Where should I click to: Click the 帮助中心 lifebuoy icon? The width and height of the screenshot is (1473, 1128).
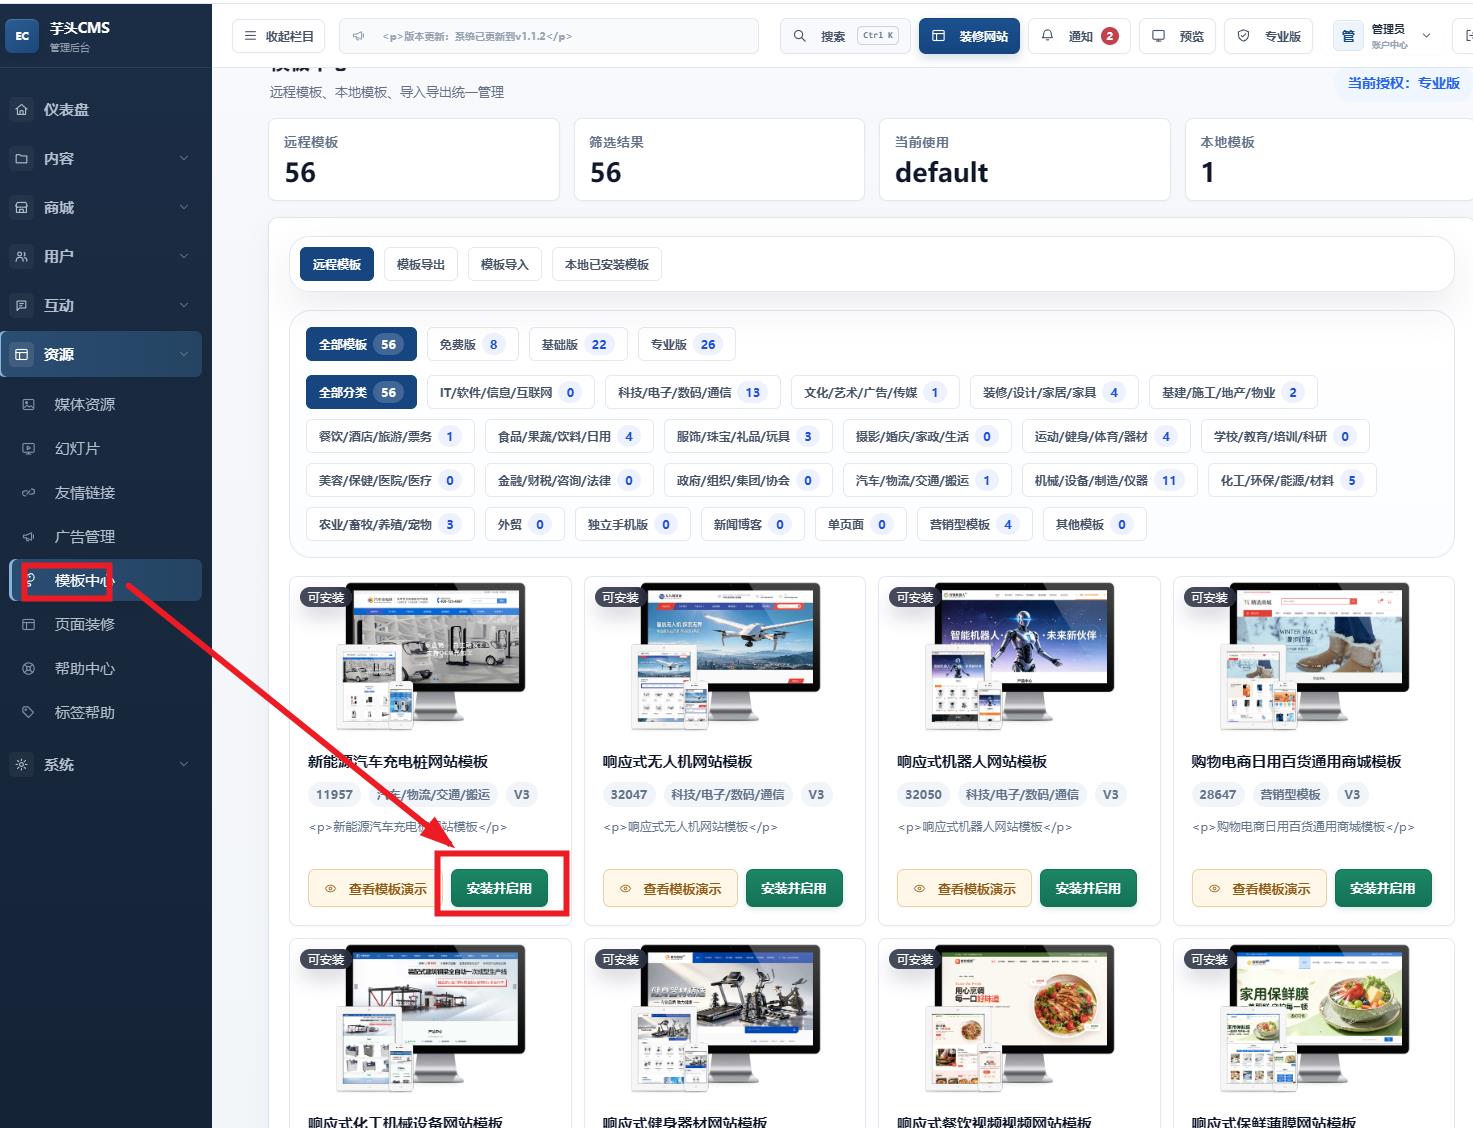pyautogui.click(x=29, y=669)
